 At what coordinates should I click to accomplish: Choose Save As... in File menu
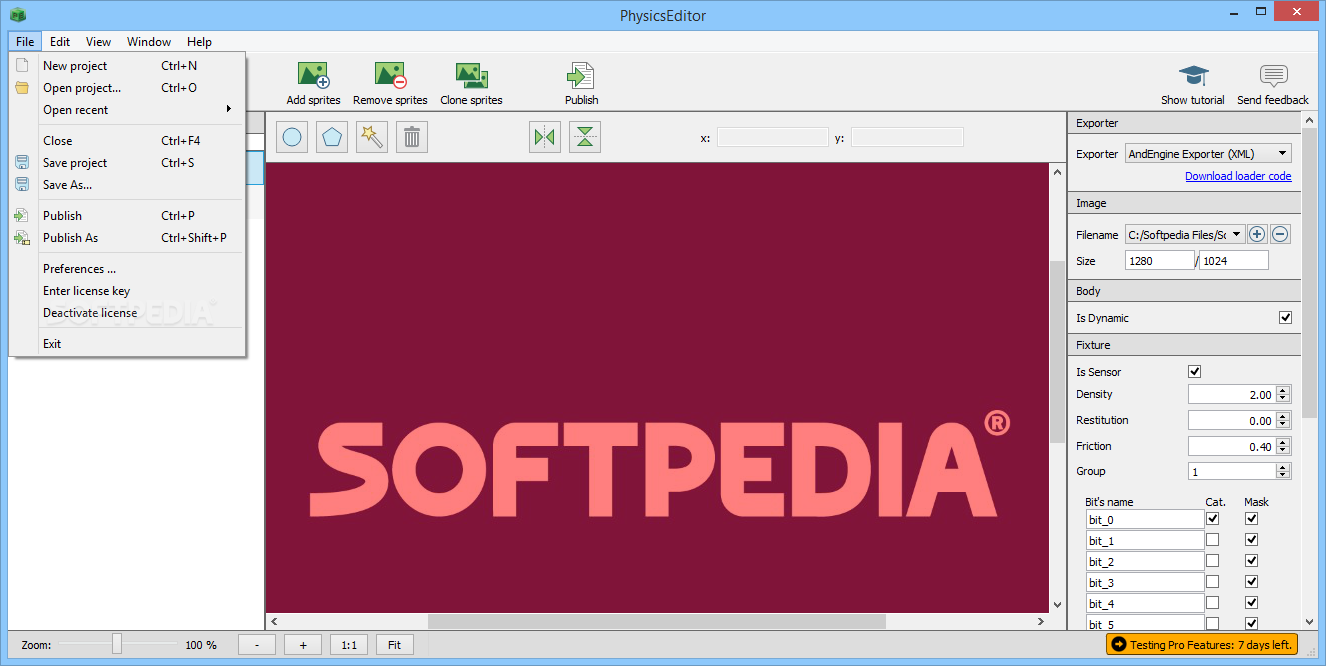(127, 185)
